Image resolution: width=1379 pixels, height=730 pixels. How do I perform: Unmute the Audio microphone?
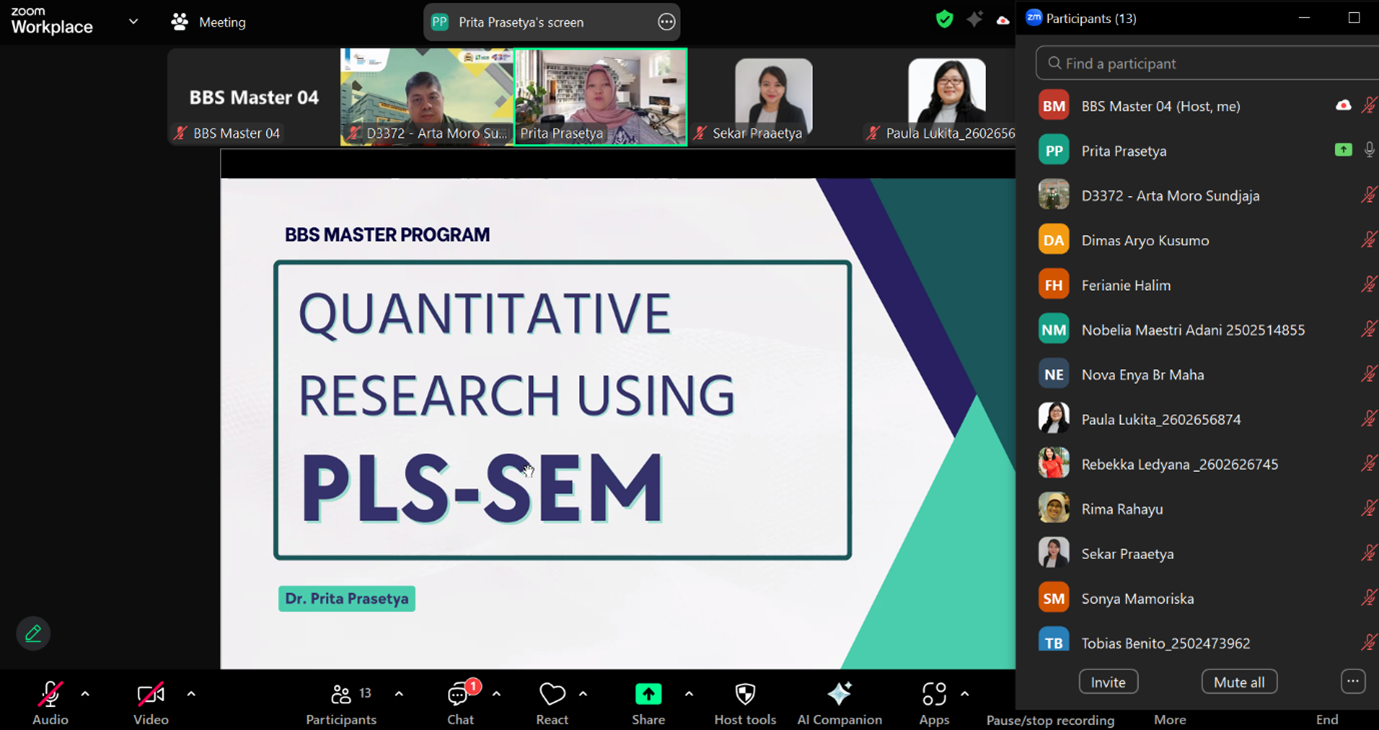coord(50,694)
